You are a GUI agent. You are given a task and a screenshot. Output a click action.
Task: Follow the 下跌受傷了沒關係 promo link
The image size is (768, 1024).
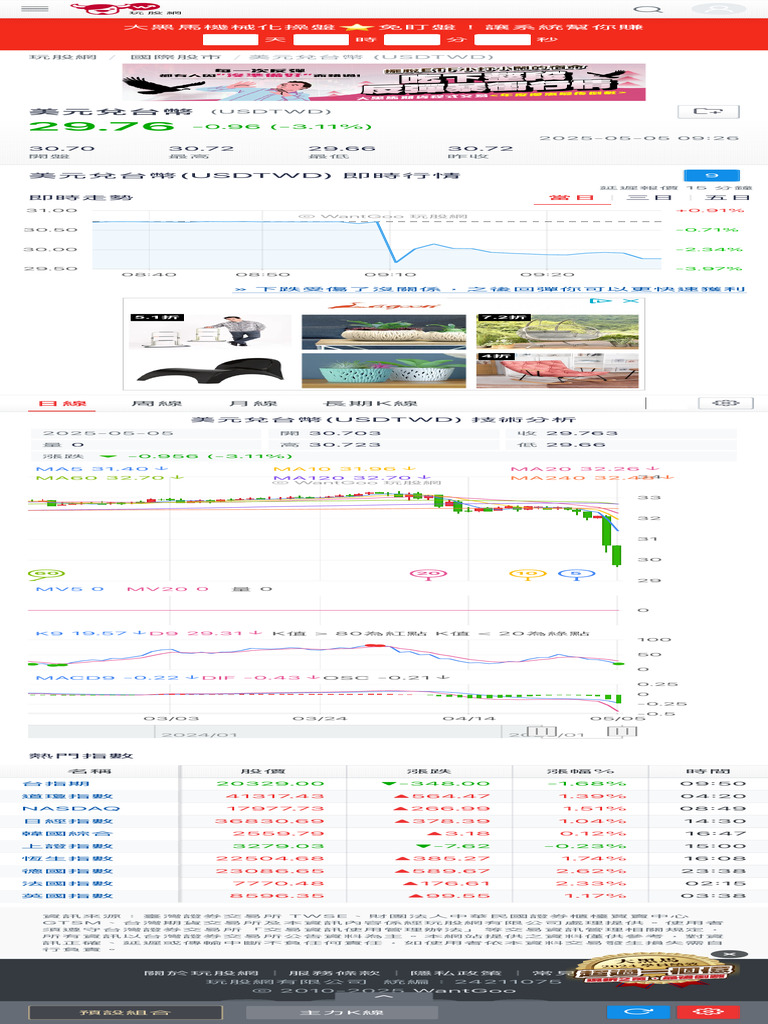(x=488, y=289)
